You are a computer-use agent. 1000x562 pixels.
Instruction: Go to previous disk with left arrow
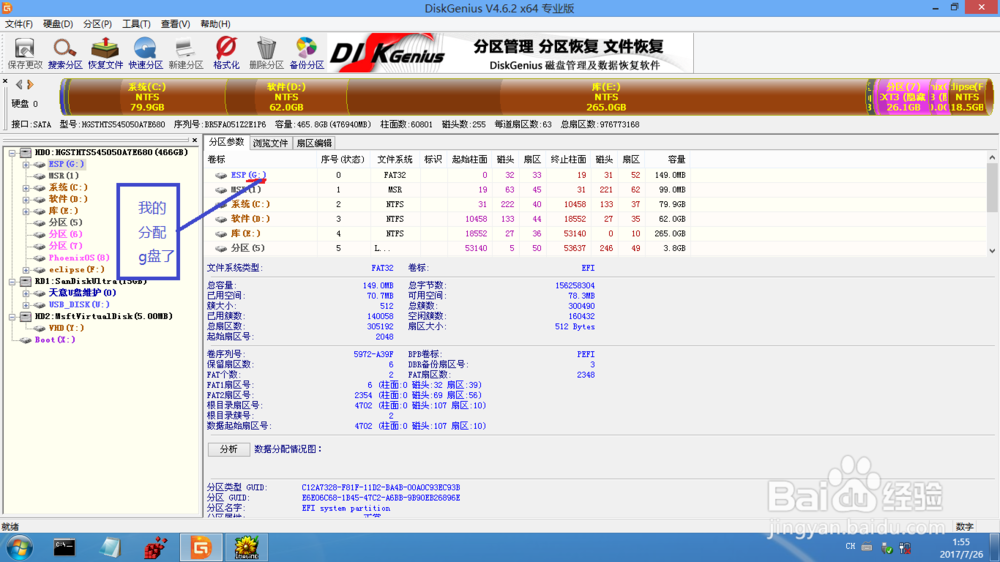click(x=19, y=84)
